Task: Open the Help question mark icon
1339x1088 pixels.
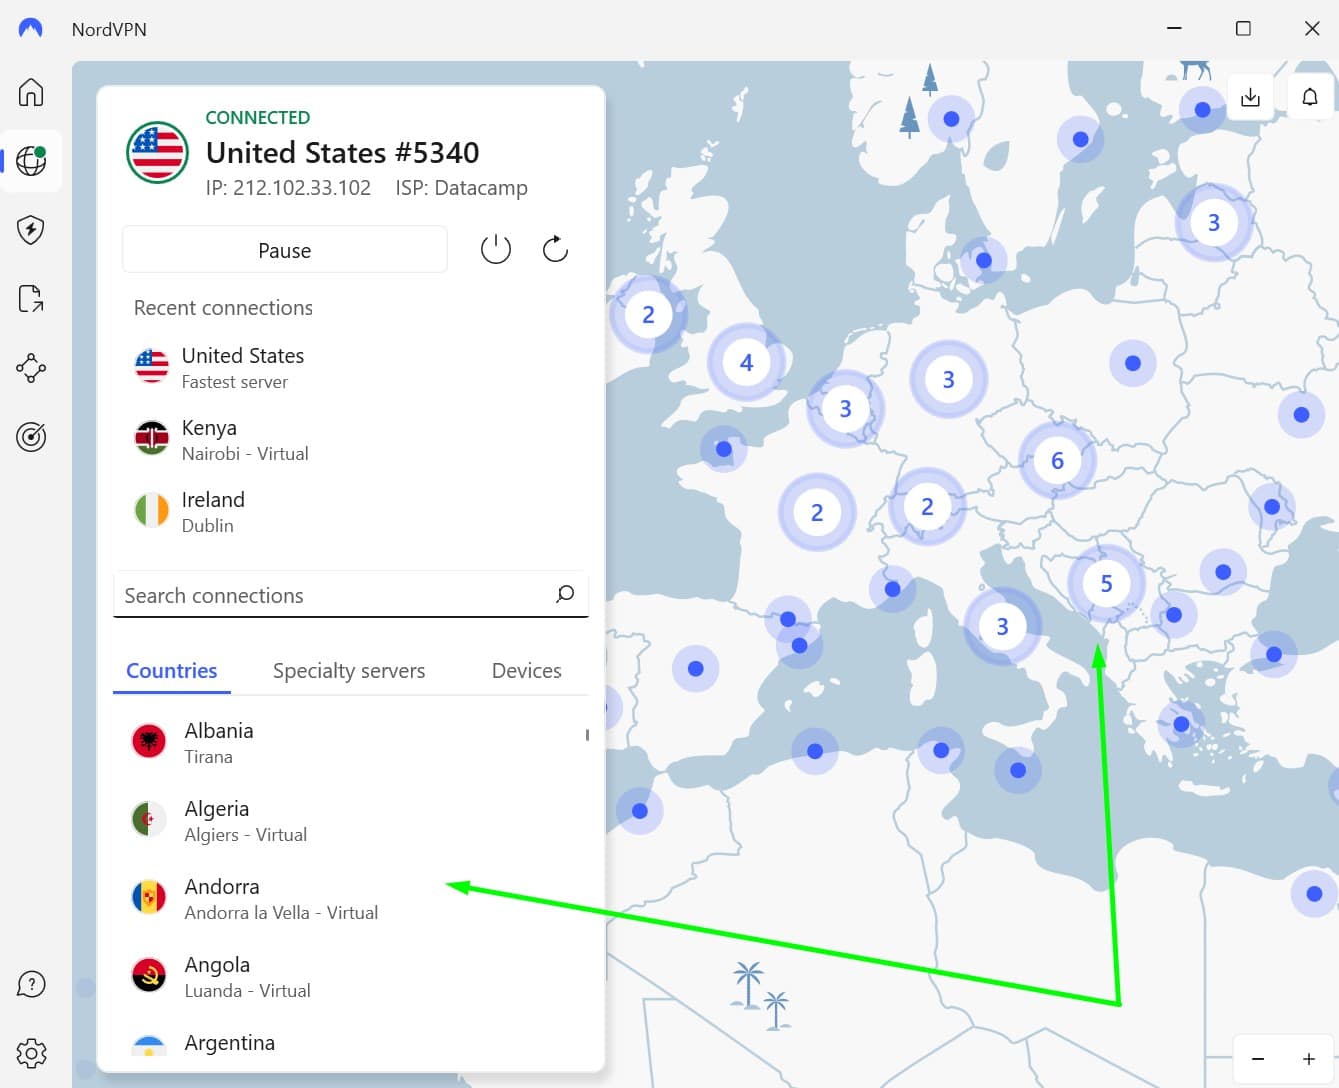Action: pos(31,984)
